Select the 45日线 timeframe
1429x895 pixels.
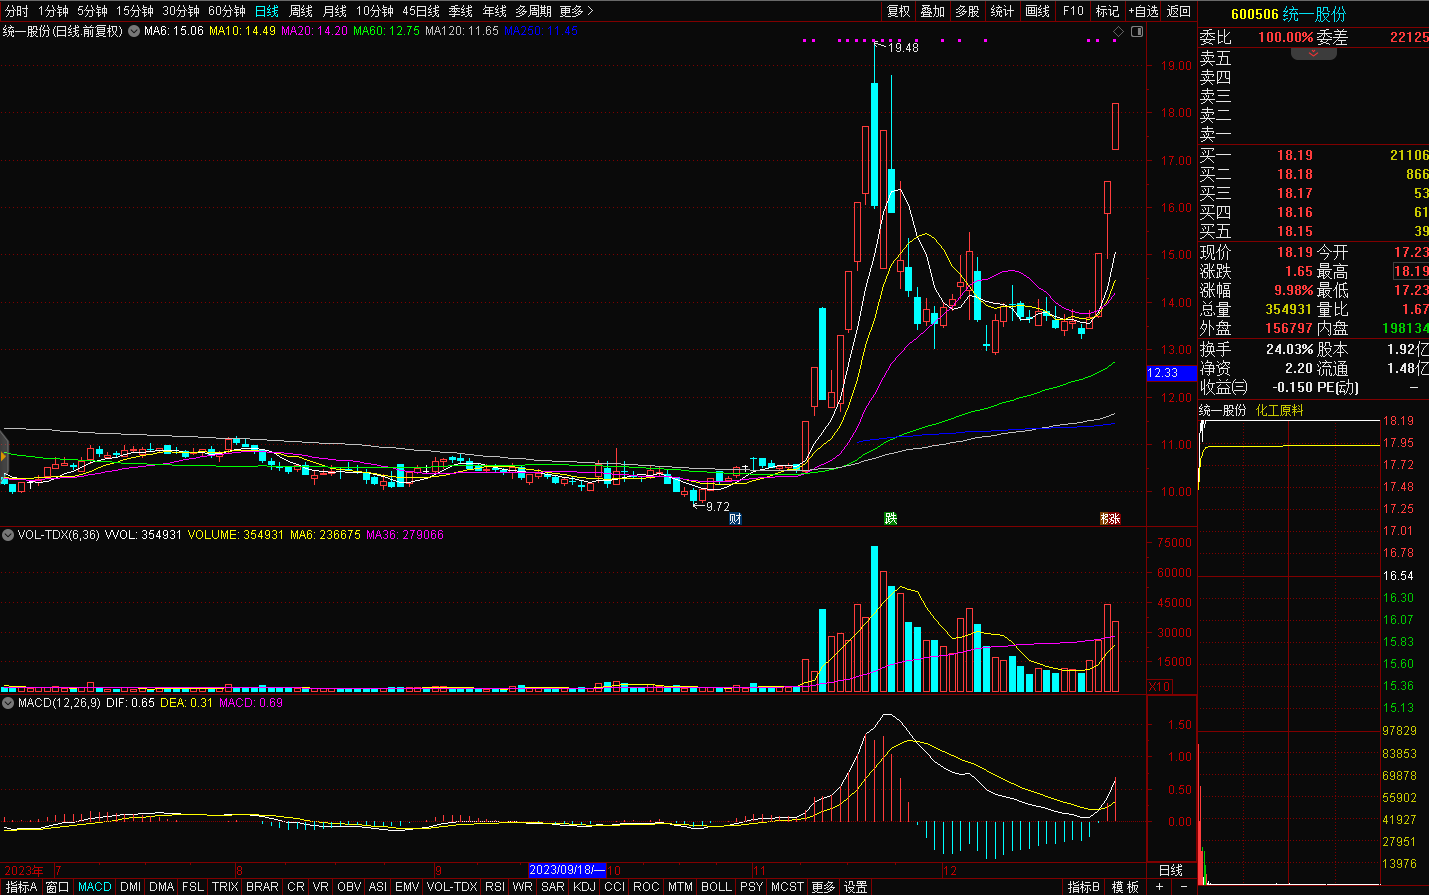point(421,11)
